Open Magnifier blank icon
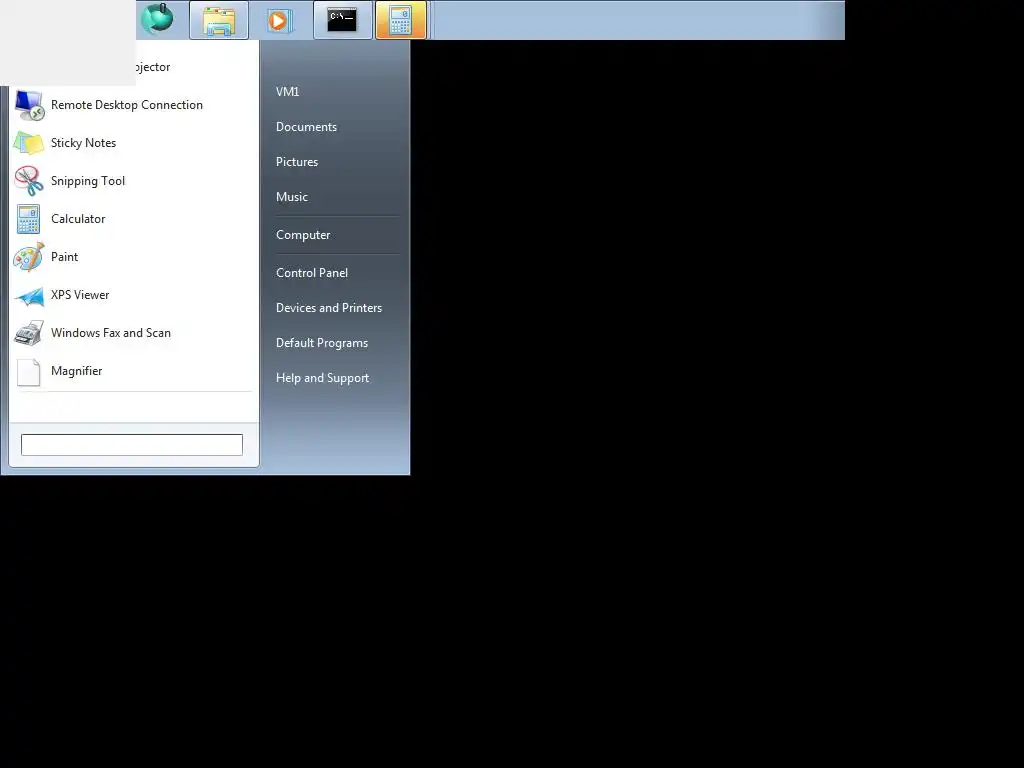The image size is (1024, 768). [x=29, y=372]
